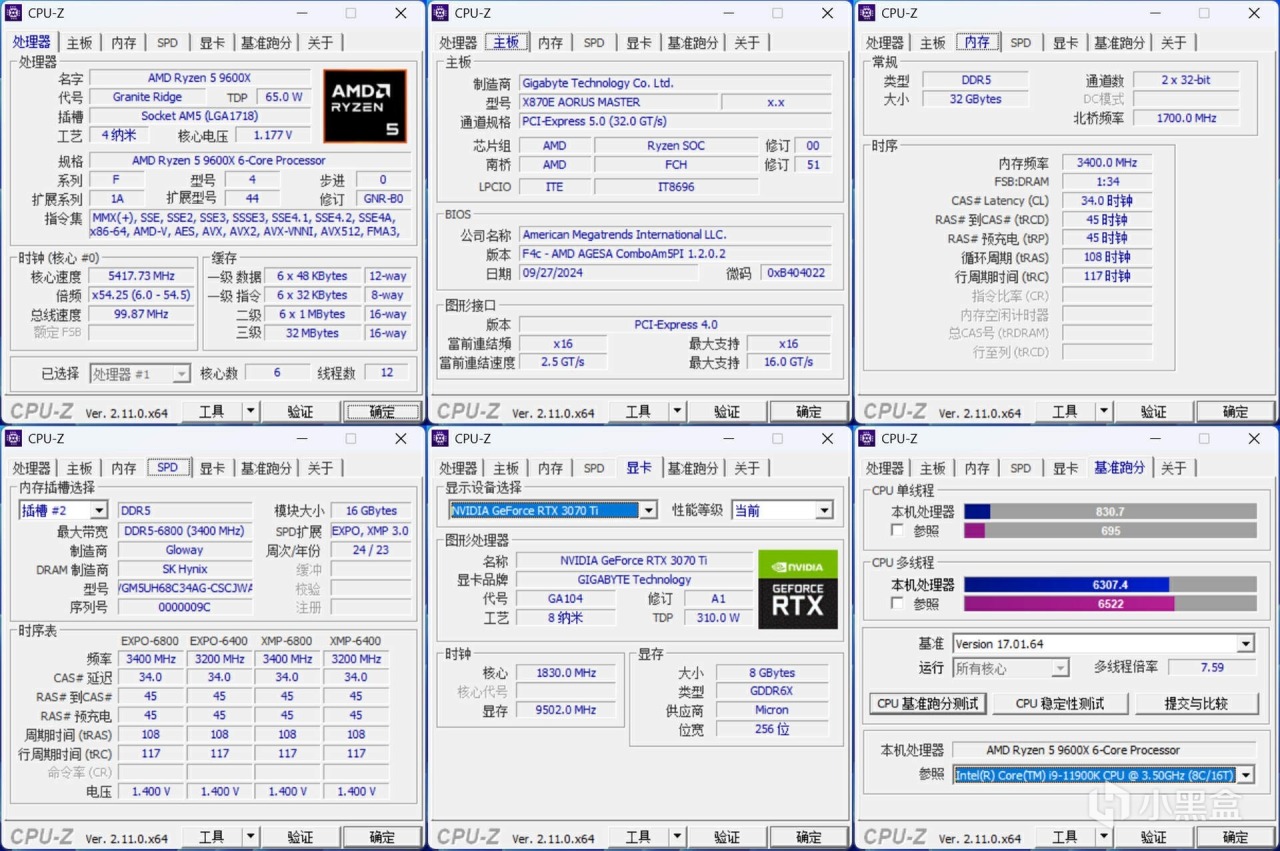Click the module manufacturer value Gloway
1280x851 pixels.
tap(185, 550)
